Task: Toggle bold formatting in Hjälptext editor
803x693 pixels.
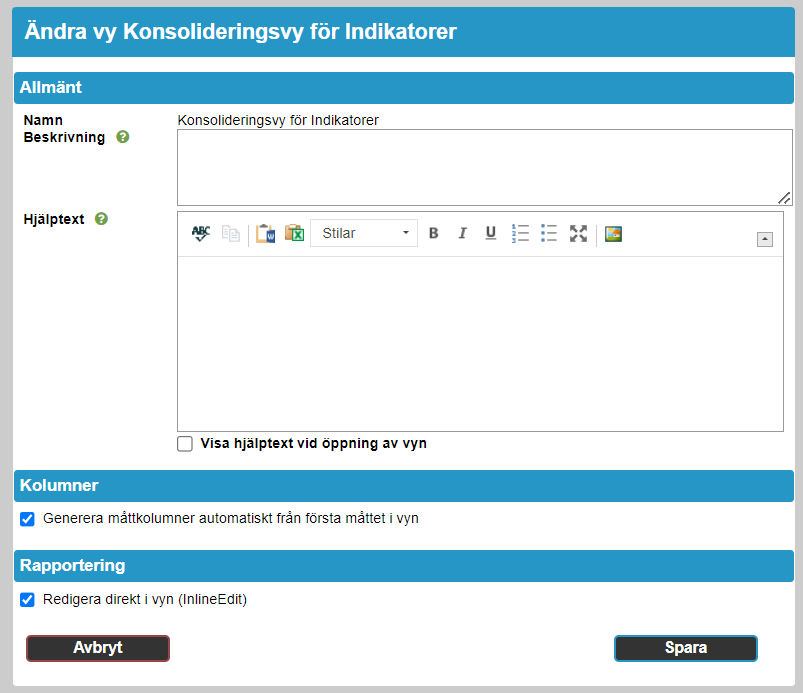Action: coord(433,233)
